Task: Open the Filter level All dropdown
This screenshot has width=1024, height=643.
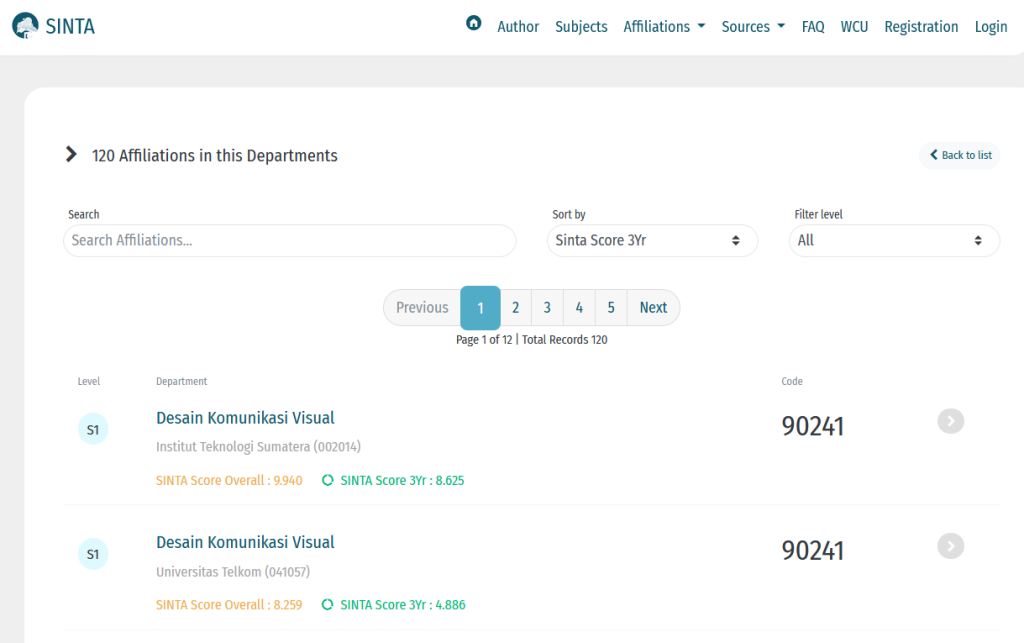Action: click(x=894, y=240)
